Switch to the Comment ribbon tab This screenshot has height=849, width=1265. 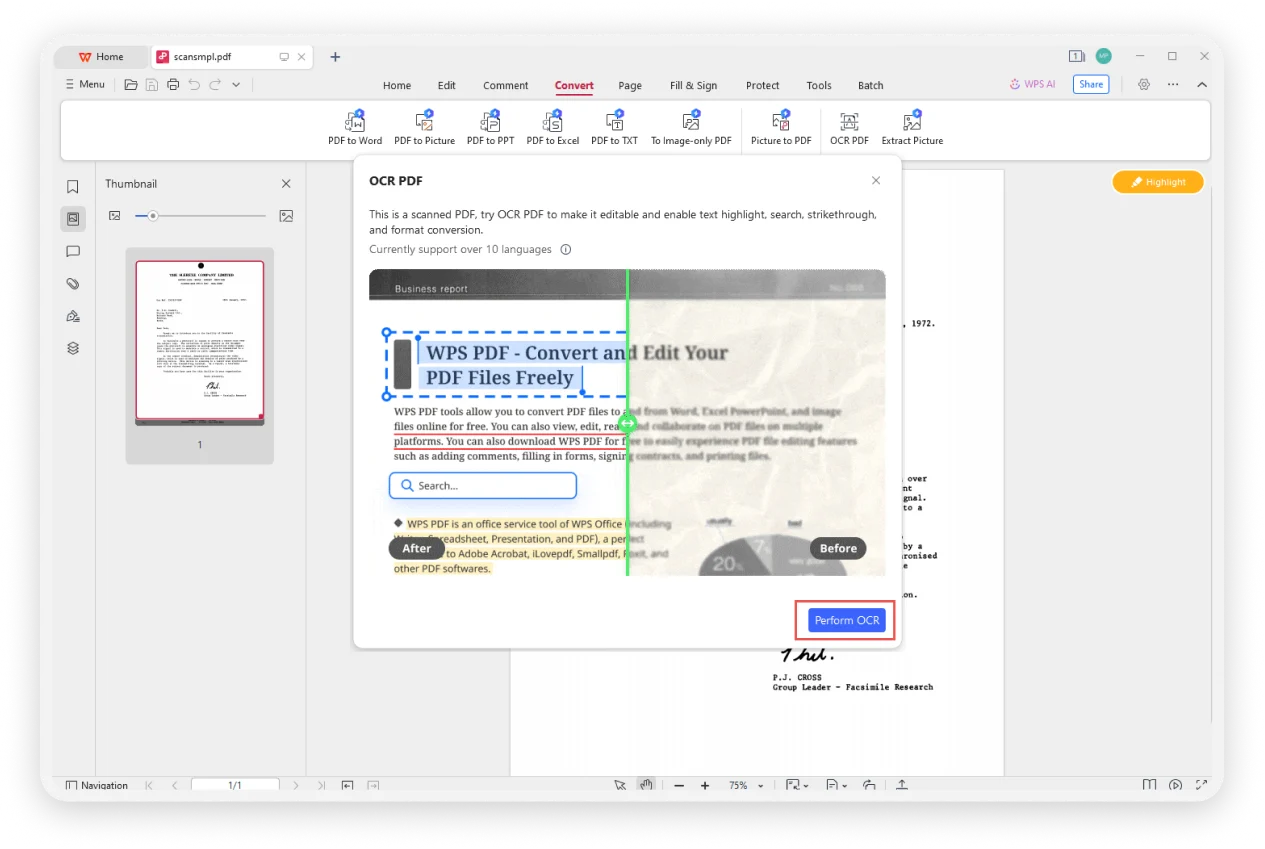tap(506, 86)
